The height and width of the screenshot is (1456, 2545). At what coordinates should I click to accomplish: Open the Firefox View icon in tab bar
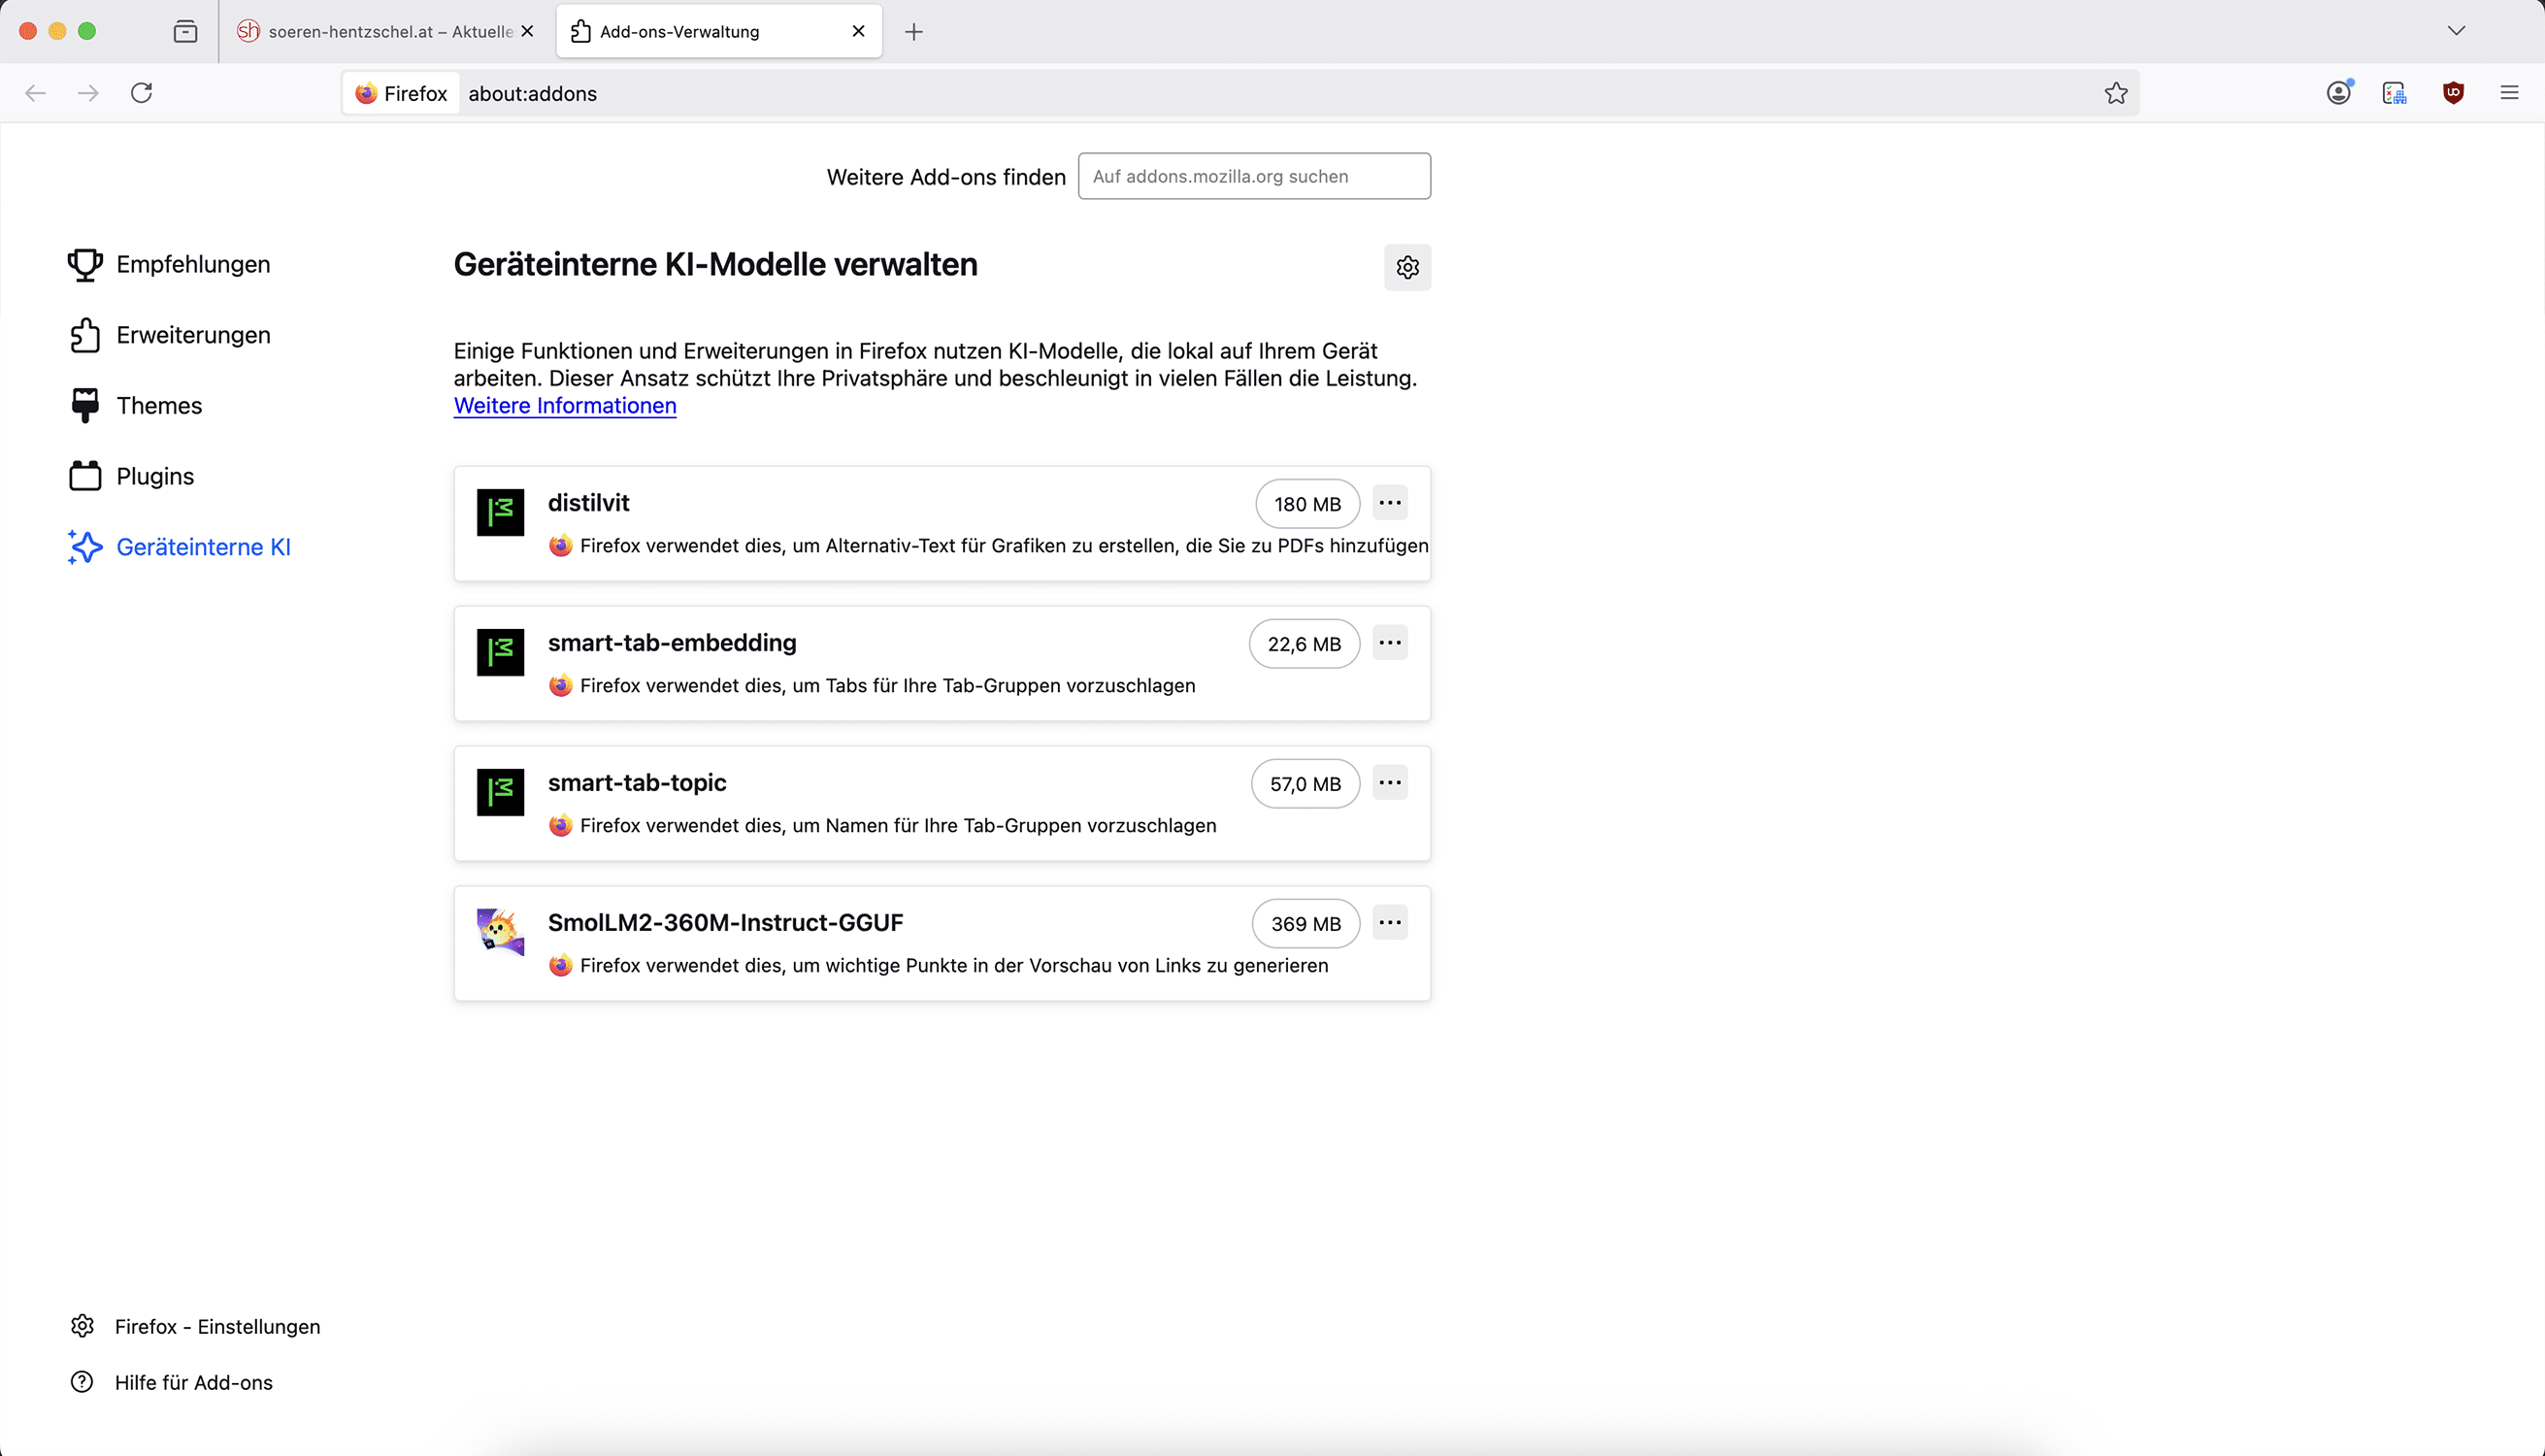[x=185, y=32]
